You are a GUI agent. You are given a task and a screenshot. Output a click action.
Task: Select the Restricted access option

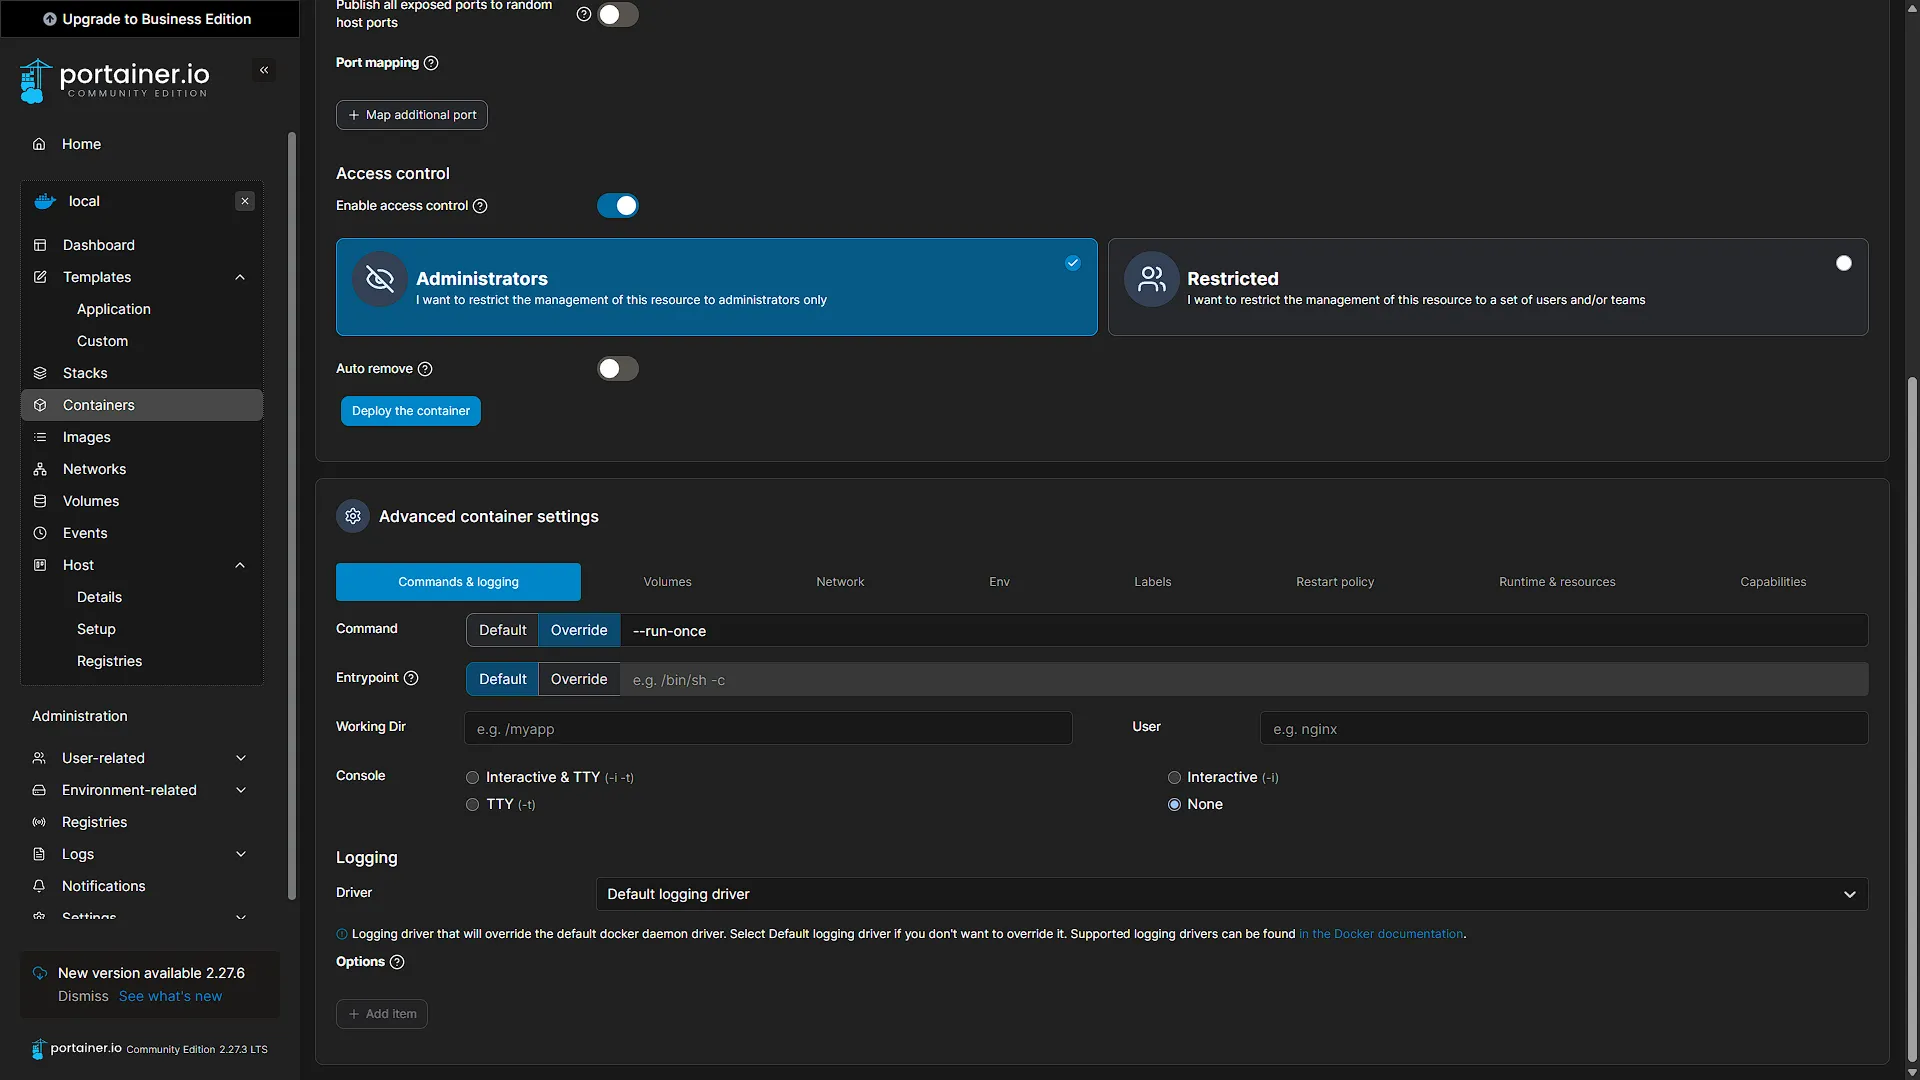1488,287
